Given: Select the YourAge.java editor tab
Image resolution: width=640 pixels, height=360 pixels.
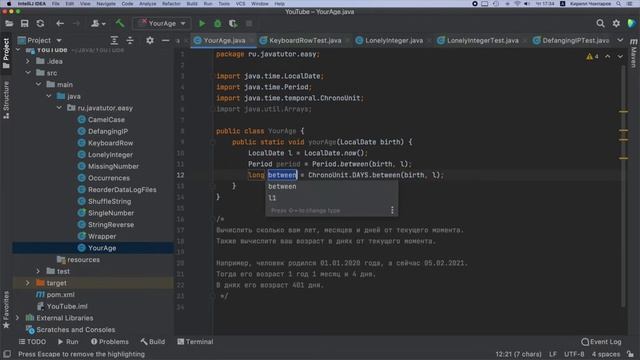Looking at the screenshot, I should tap(224, 40).
